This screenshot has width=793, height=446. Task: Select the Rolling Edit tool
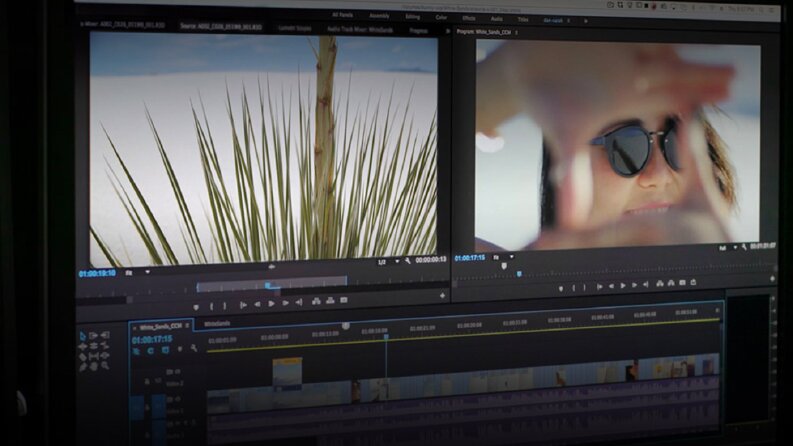tap(94, 346)
